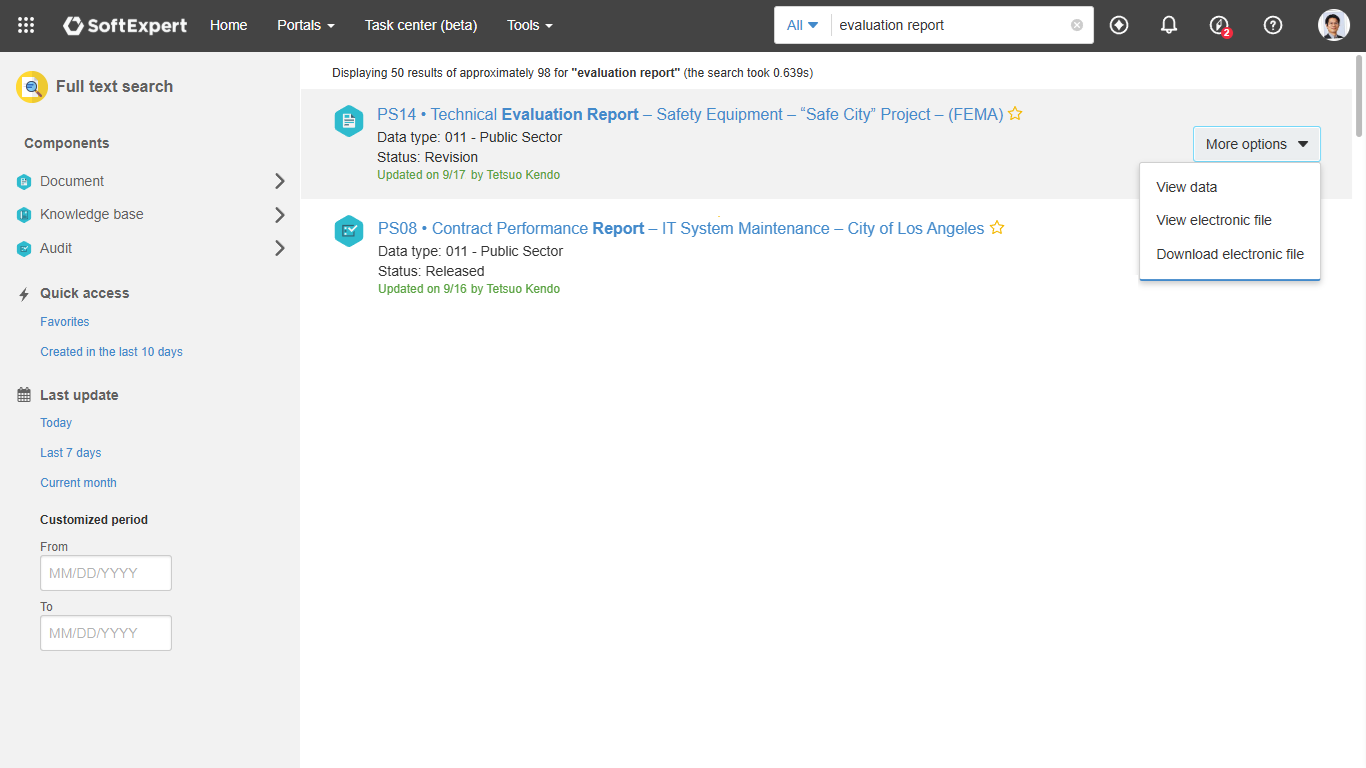The image size is (1366, 768).
Task: Filter last update by Current month
Action: click(78, 483)
